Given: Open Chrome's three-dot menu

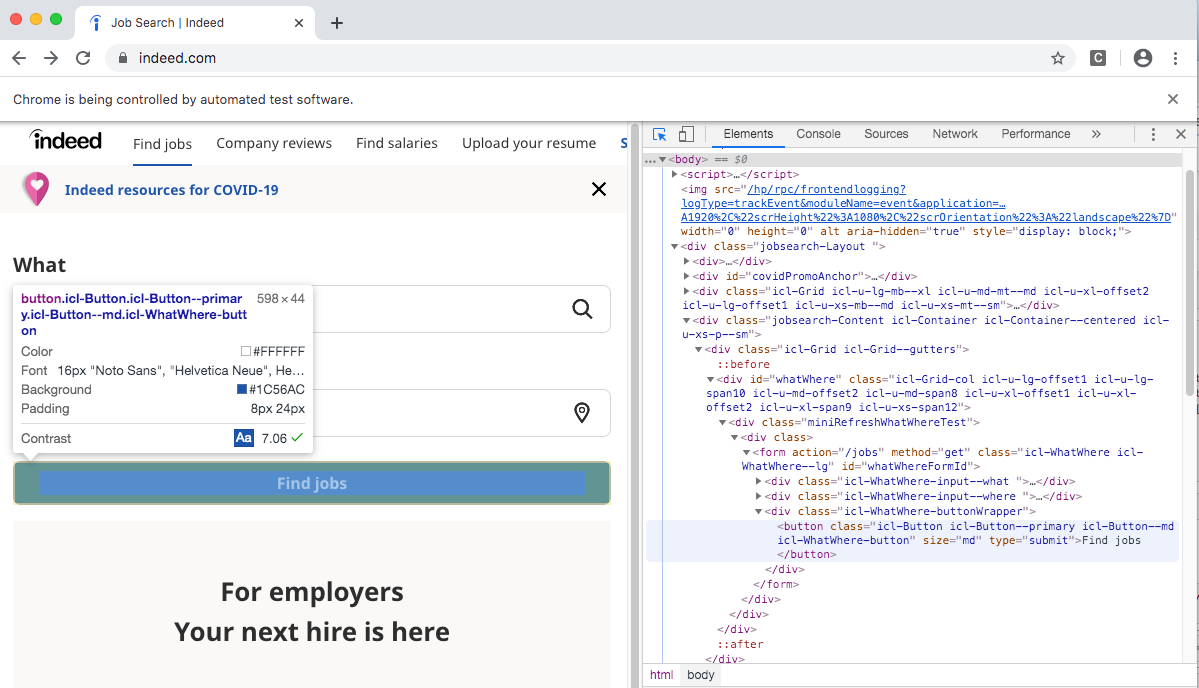Looking at the screenshot, I should pyautogui.click(x=1175, y=58).
